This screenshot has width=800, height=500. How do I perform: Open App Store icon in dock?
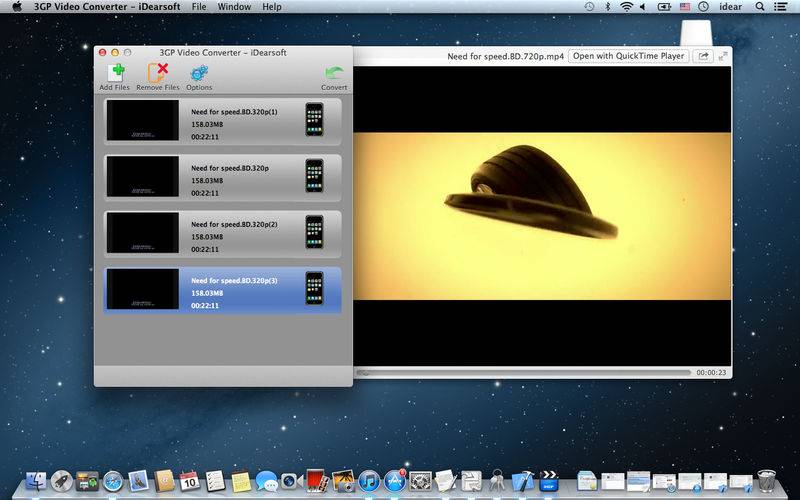394,481
